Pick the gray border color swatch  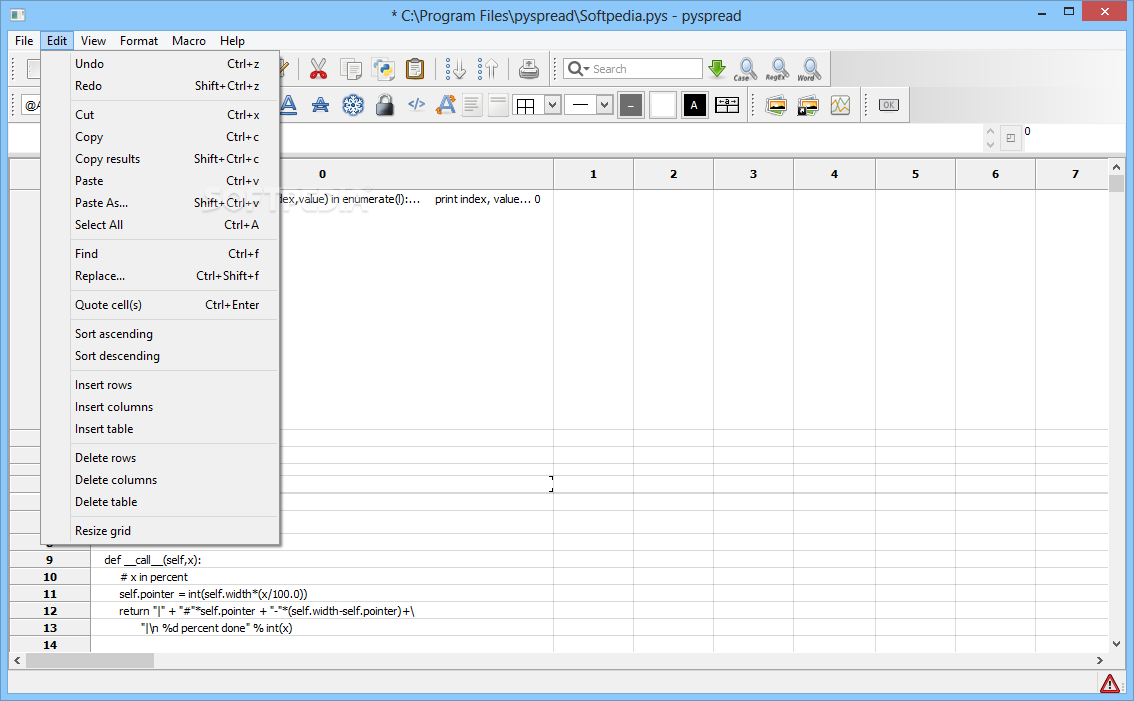631,105
